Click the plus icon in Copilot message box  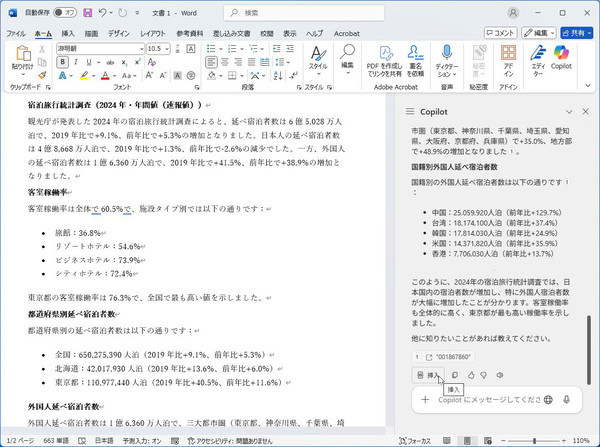coord(425,400)
